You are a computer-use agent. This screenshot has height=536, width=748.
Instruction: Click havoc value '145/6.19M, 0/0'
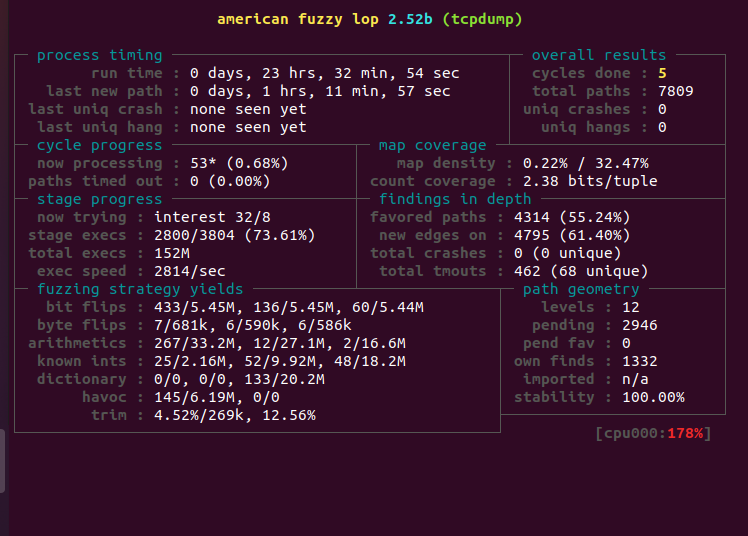pos(217,397)
